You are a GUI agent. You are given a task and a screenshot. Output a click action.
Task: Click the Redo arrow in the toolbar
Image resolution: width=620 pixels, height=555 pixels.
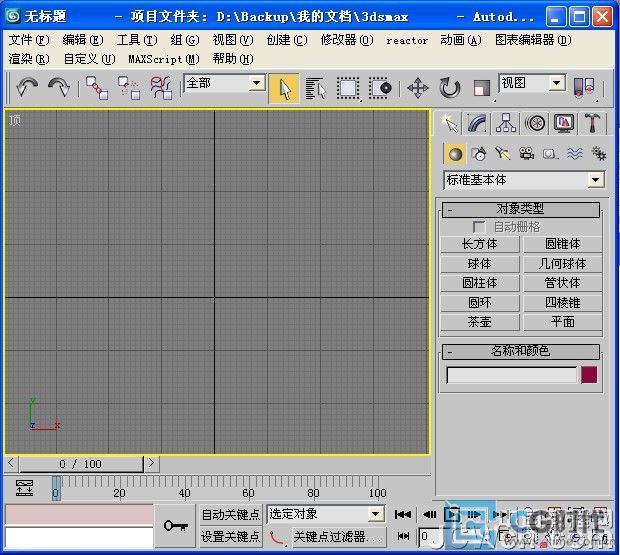(59, 87)
